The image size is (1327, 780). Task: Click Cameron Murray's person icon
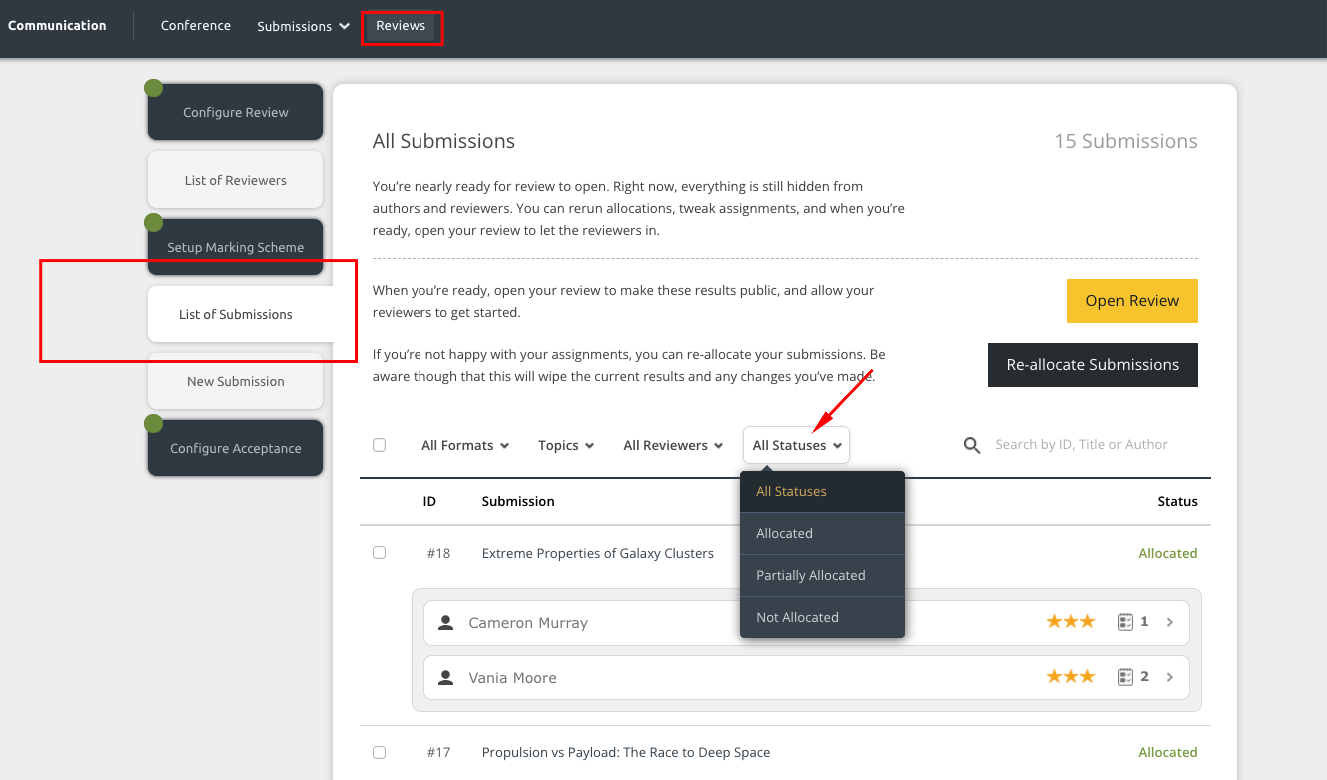pyautogui.click(x=446, y=623)
